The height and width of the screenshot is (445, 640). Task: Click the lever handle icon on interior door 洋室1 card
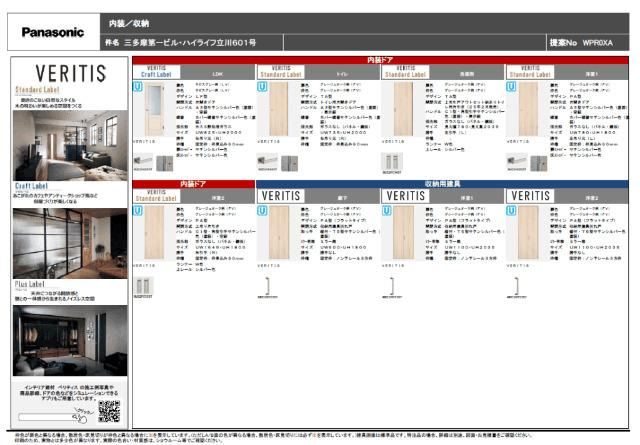[517, 162]
